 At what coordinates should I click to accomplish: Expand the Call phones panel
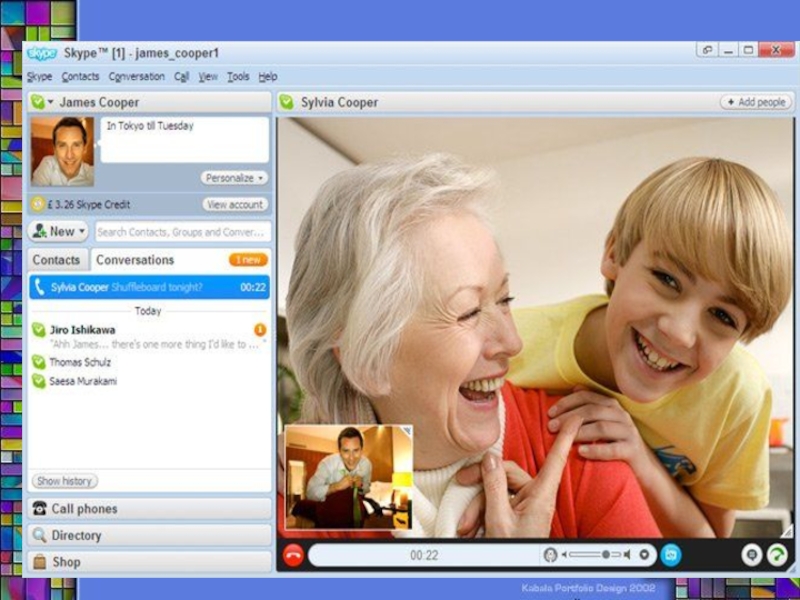pos(149,509)
